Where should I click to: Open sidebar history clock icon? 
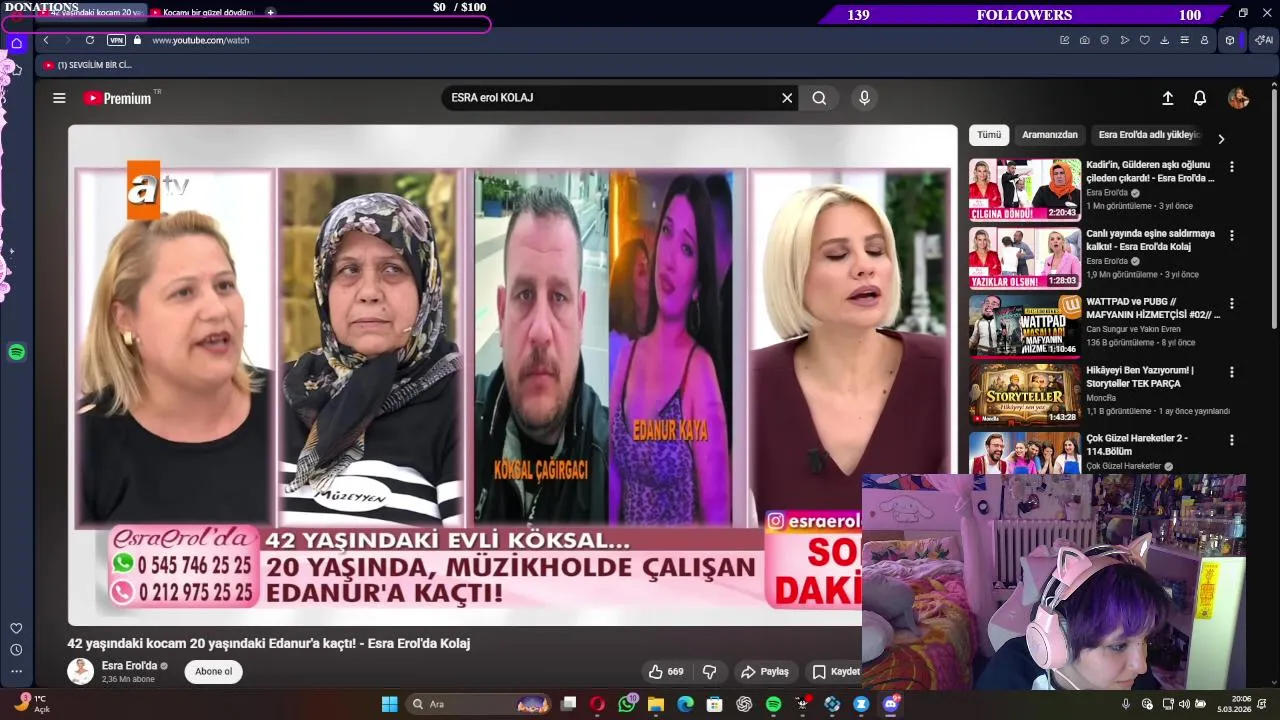tap(16, 650)
